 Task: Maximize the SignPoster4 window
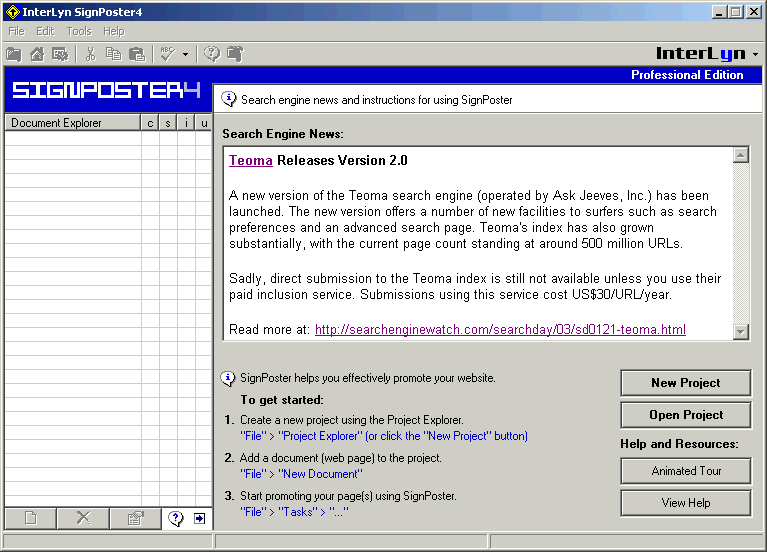click(x=735, y=12)
